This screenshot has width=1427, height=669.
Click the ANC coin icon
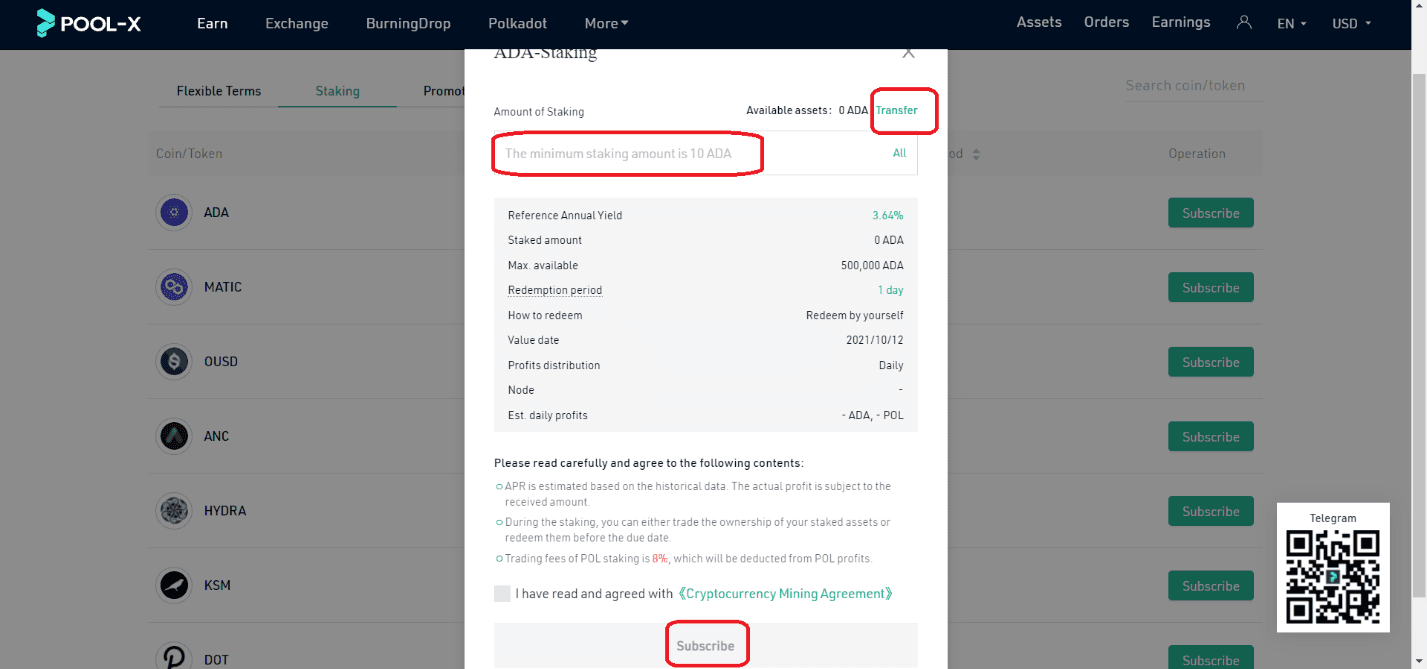(175, 436)
